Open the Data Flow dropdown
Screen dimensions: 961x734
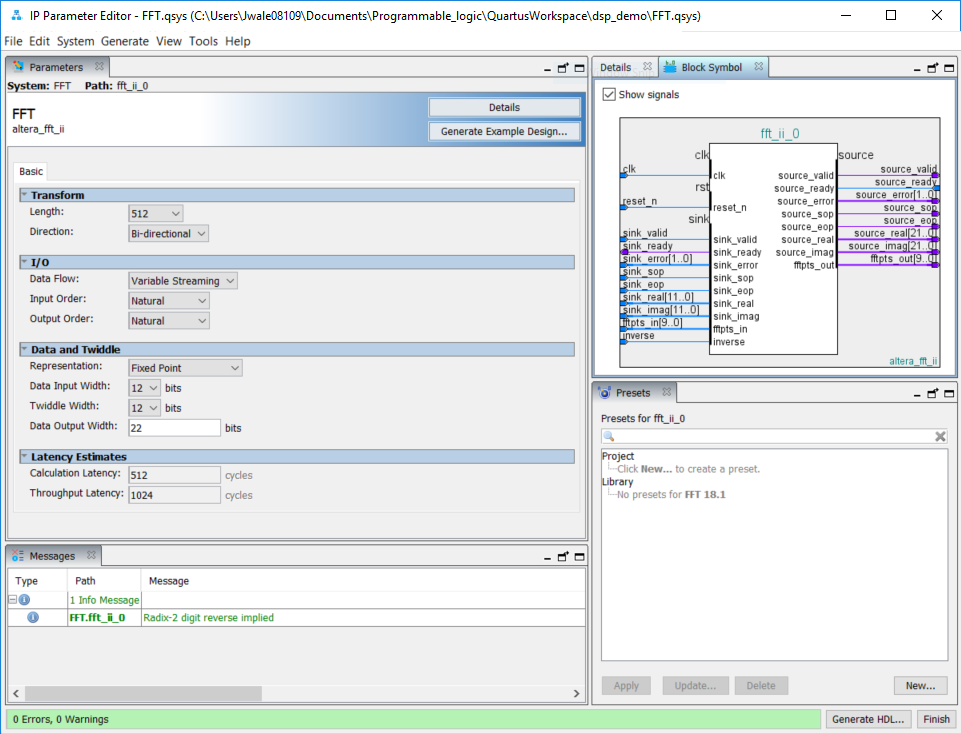(x=183, y=281)
